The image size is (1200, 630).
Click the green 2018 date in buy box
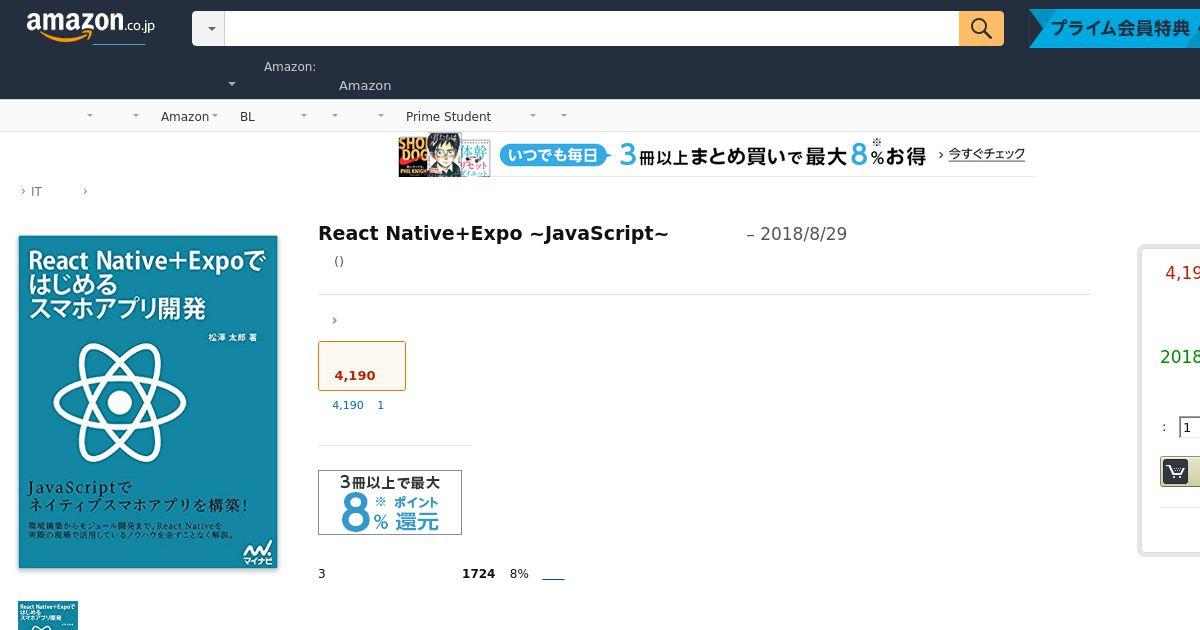click(1180, 357)
